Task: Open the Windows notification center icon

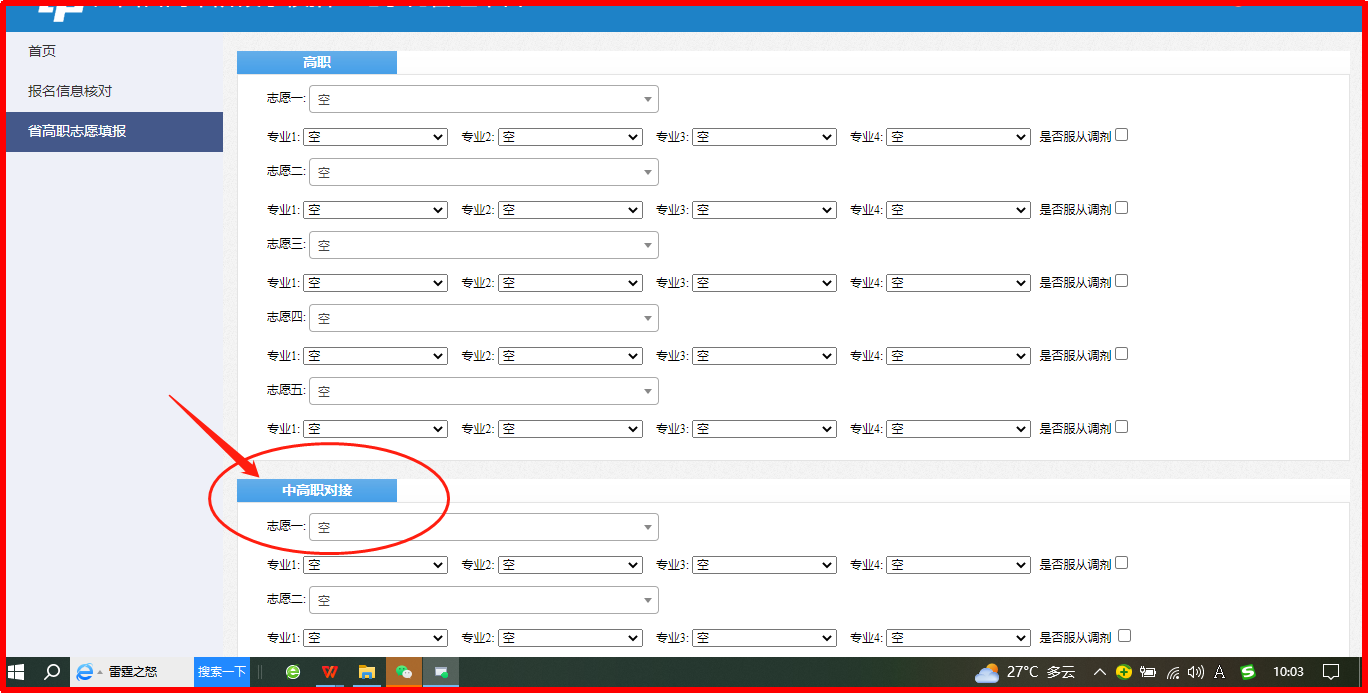Action: click(1331, 672)
